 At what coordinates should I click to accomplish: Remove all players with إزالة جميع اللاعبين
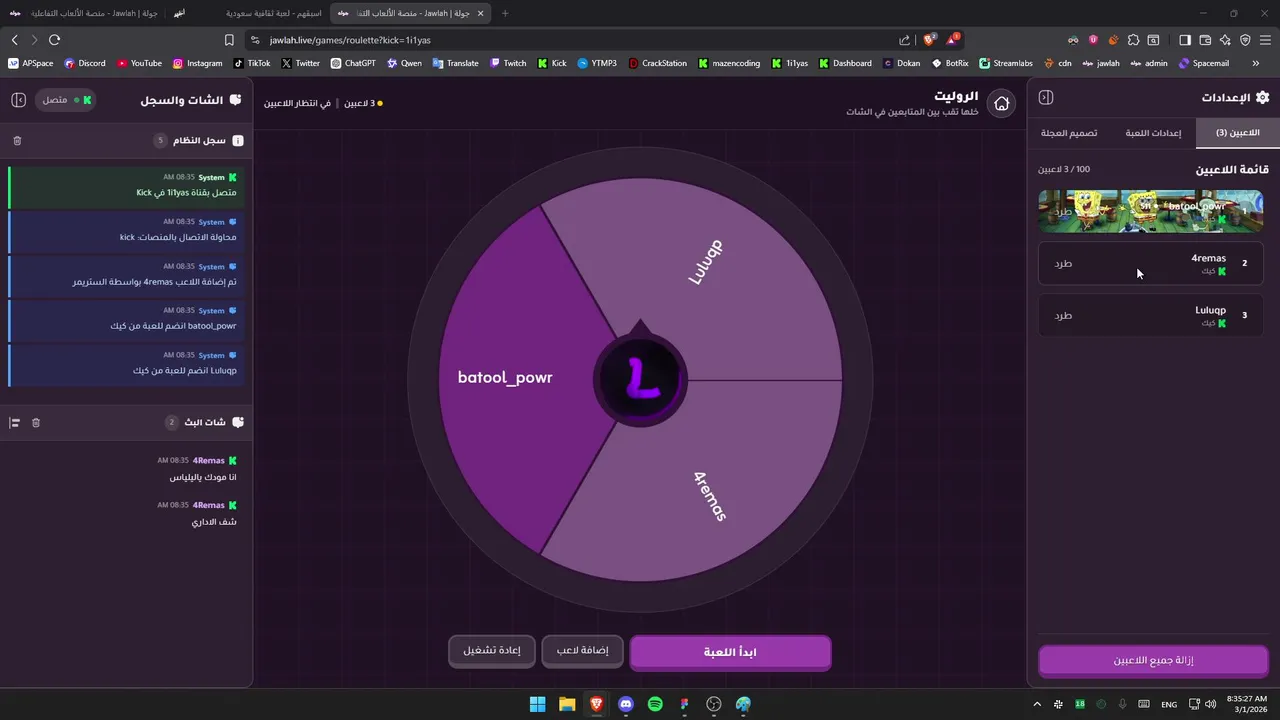[x=1153, y=661]
